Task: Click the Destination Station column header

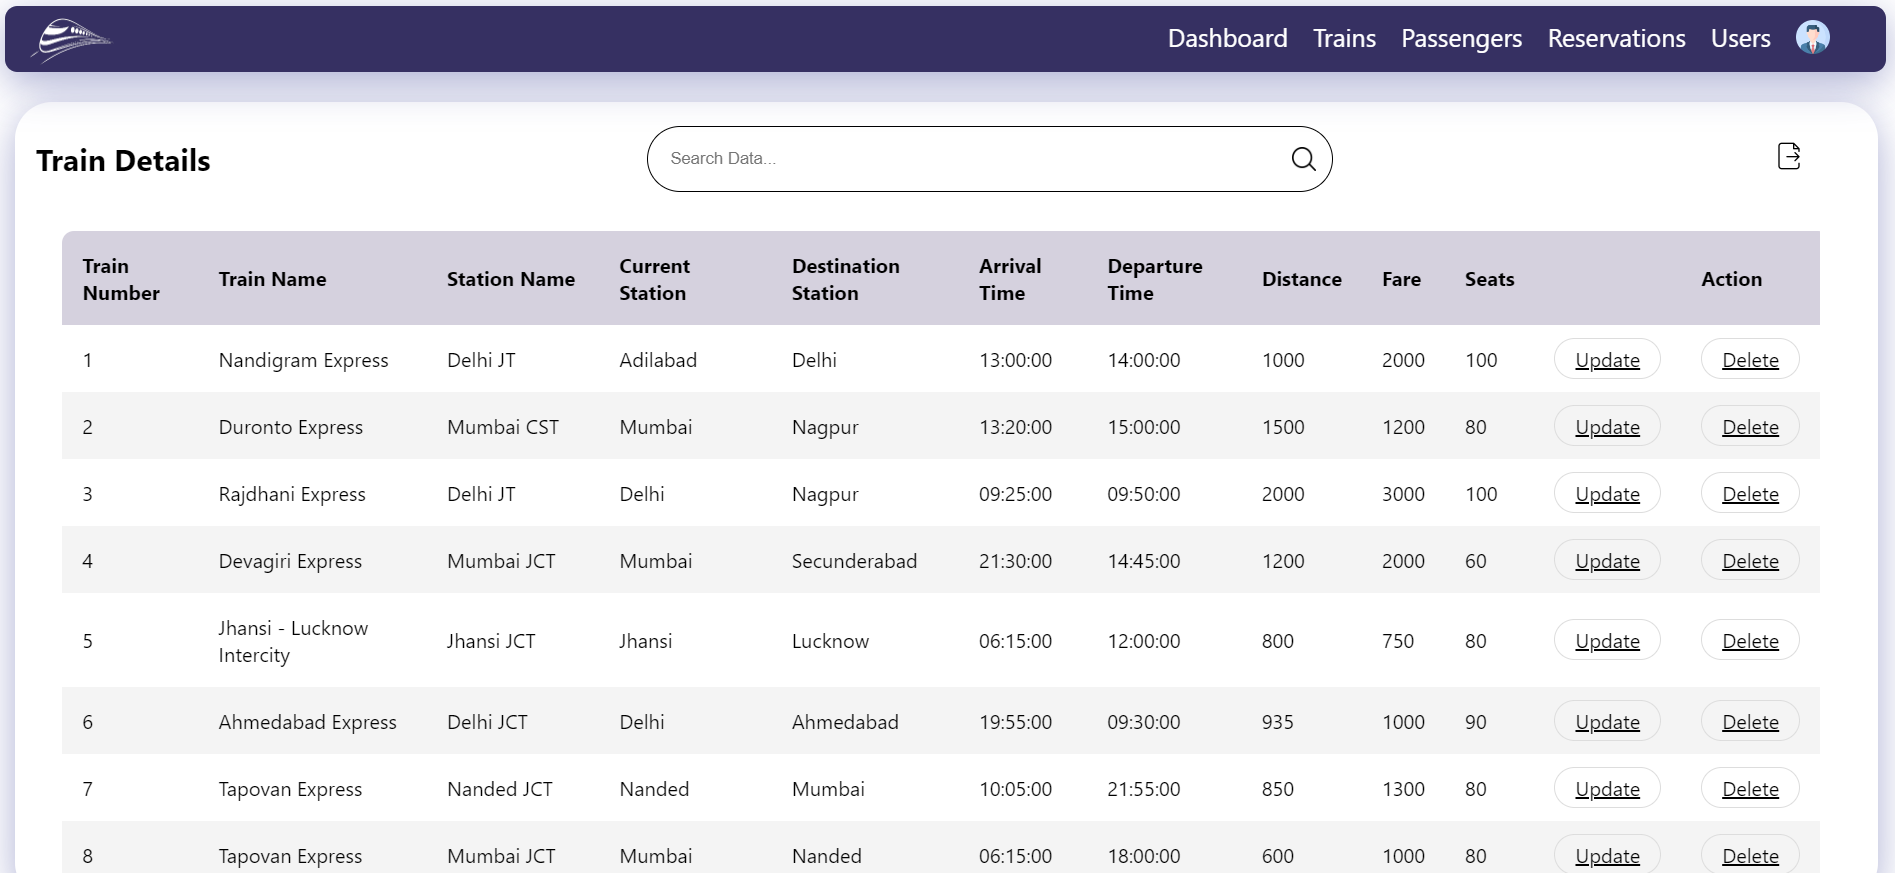Action: pyautogui.click(x=845, y=279)
